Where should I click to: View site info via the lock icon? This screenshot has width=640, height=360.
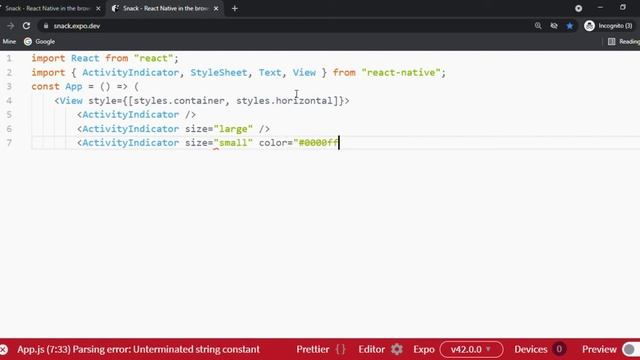tap(46, 26)
